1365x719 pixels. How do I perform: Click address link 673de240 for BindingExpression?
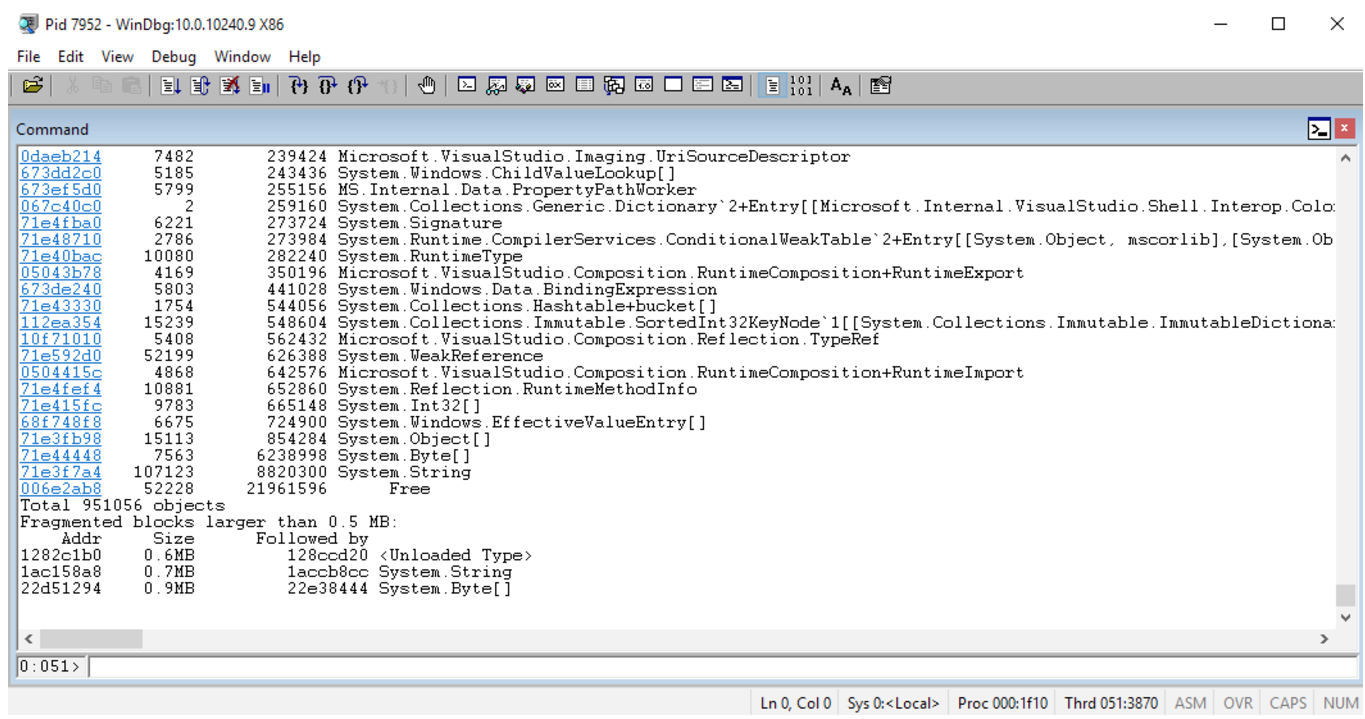[x=61, y=289]
